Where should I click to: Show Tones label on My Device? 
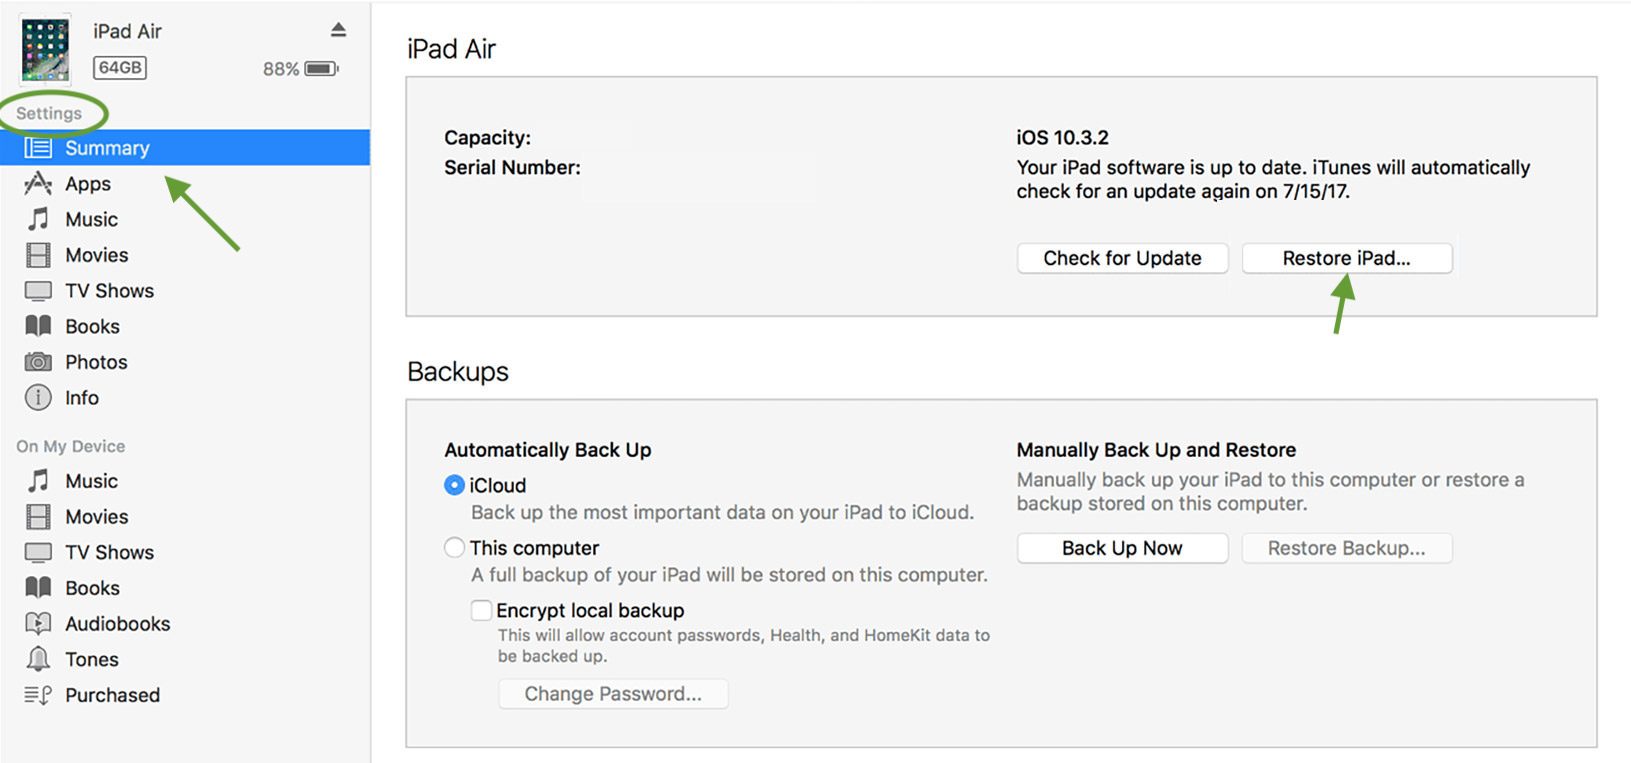point(91,659)
